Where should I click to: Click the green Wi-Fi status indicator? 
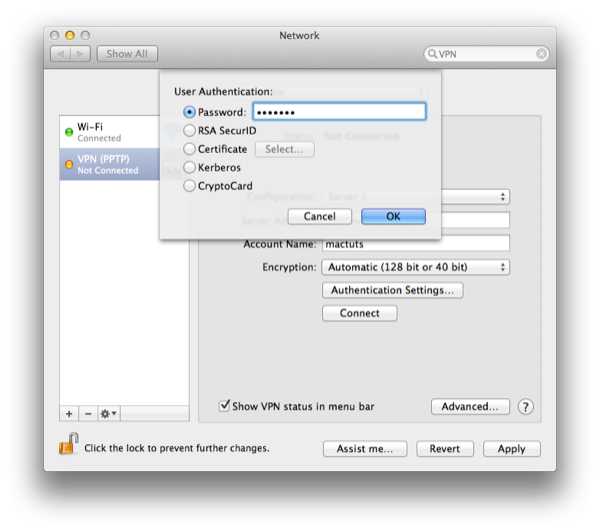69,132
